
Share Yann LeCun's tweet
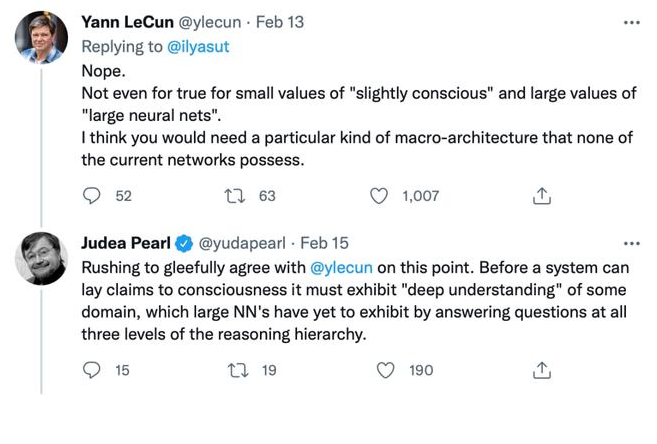coord(541,197)
